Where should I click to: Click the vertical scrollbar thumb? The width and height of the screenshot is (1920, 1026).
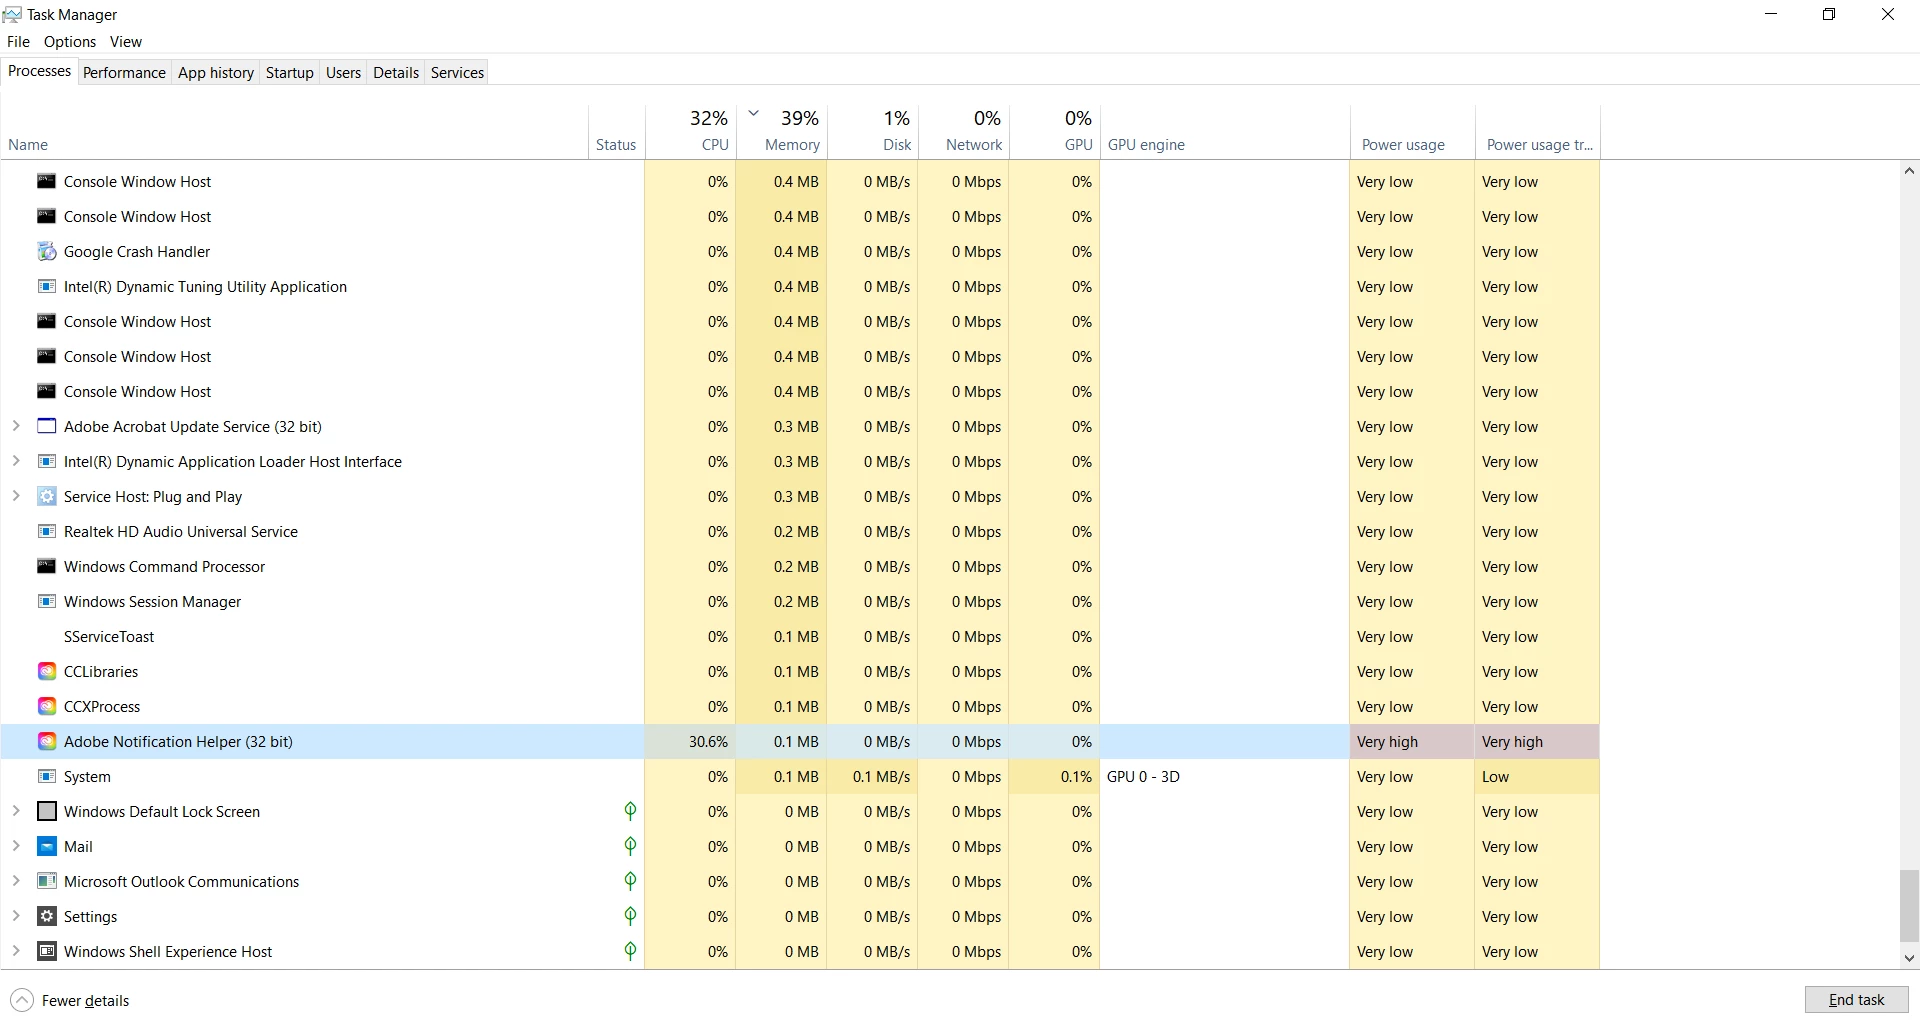1909,905
